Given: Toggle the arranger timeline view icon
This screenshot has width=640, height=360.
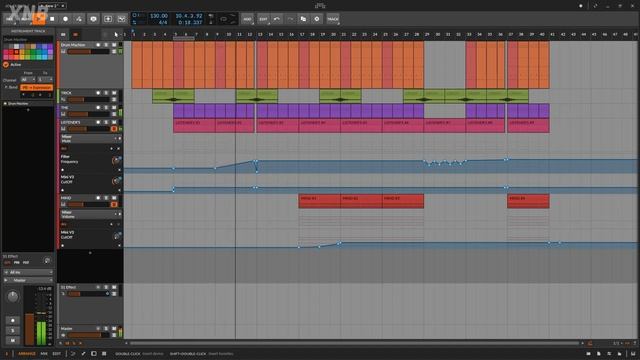Looking at the screenshot, I should [63, 35].
